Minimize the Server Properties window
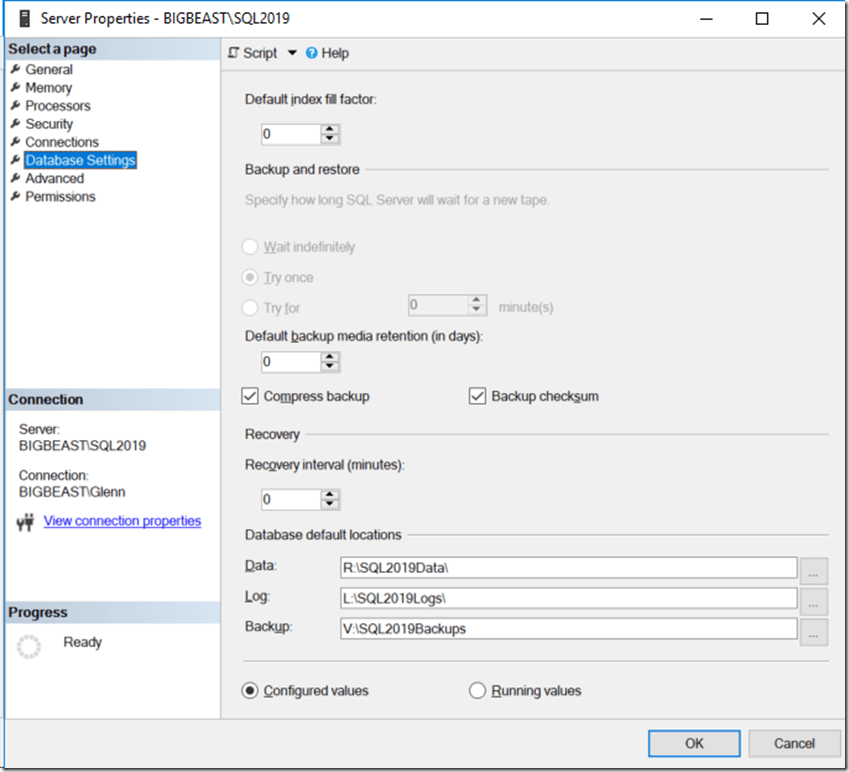 pos(706,19)
